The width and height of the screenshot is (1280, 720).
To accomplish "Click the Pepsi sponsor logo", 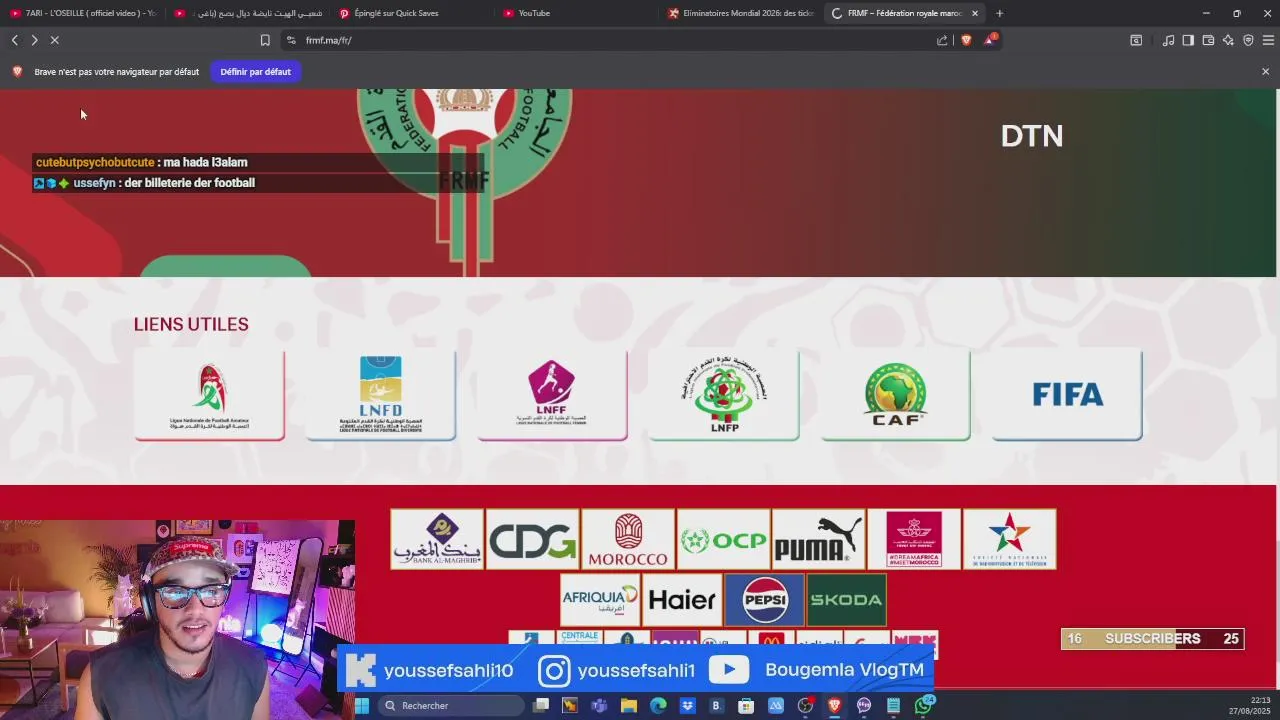I will pyautogui.click(x=764, y=600).
